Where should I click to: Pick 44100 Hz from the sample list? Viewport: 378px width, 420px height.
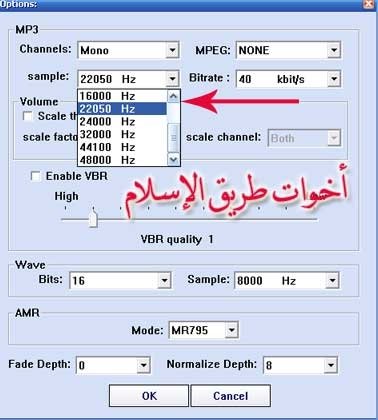pyautogui.click(x=122, y=147)
